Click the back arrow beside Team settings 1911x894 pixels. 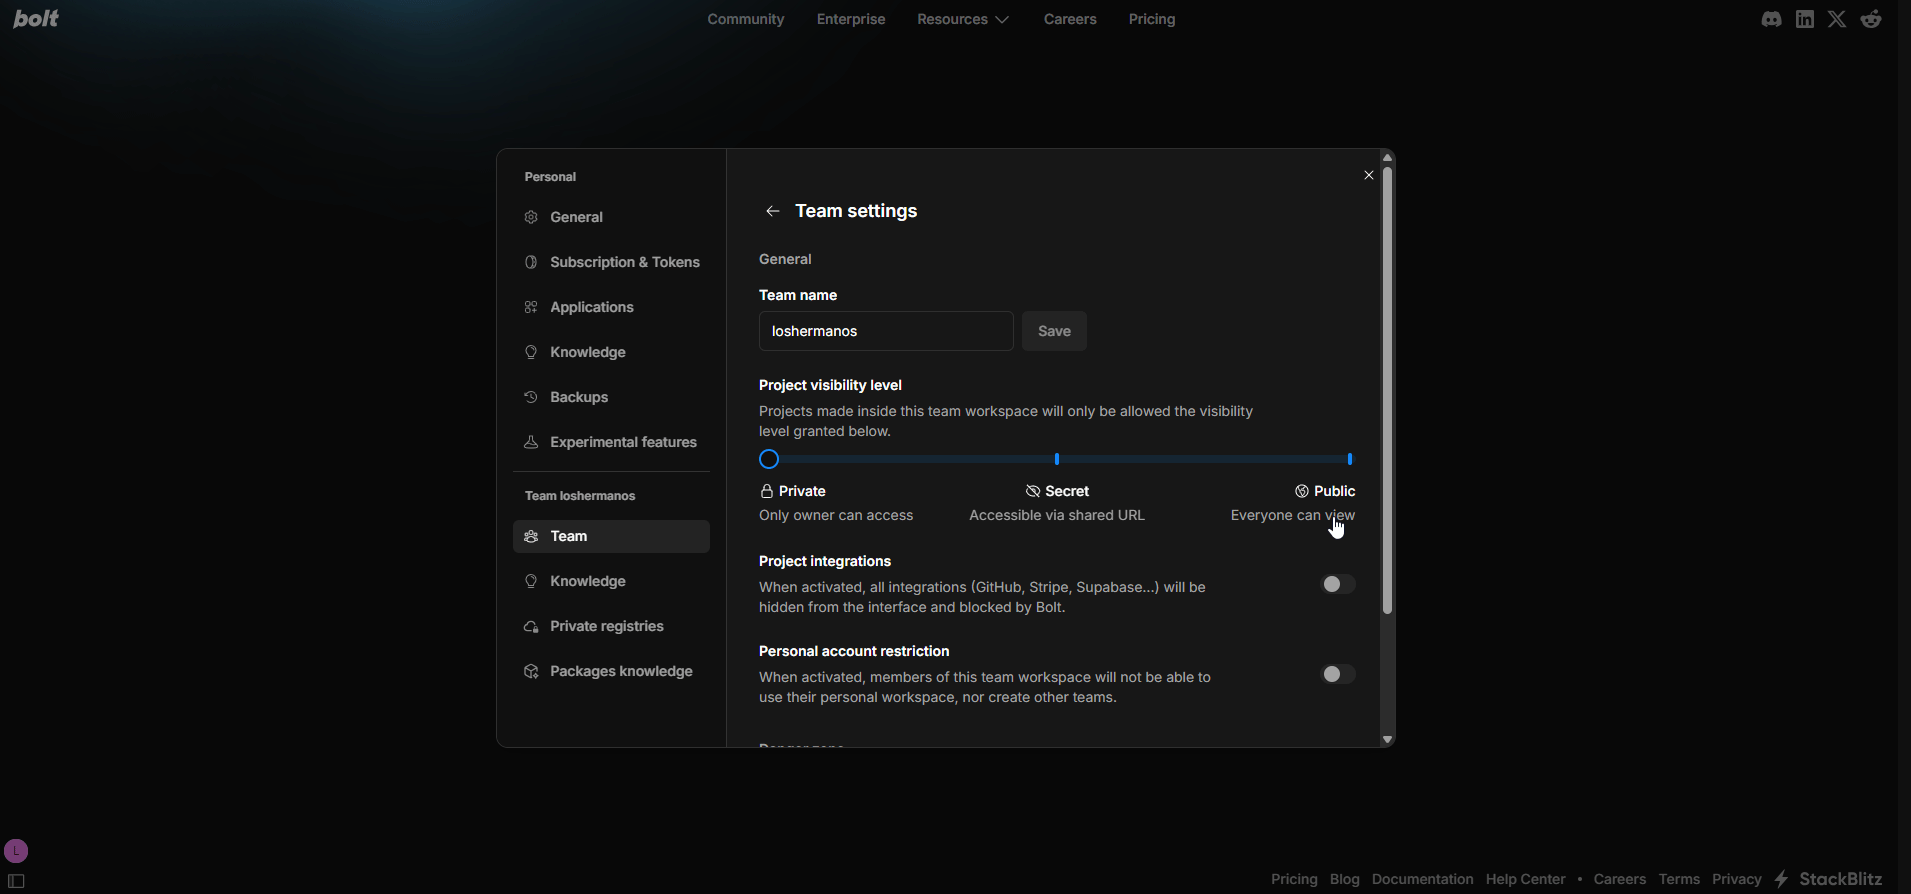pos(772,211)
